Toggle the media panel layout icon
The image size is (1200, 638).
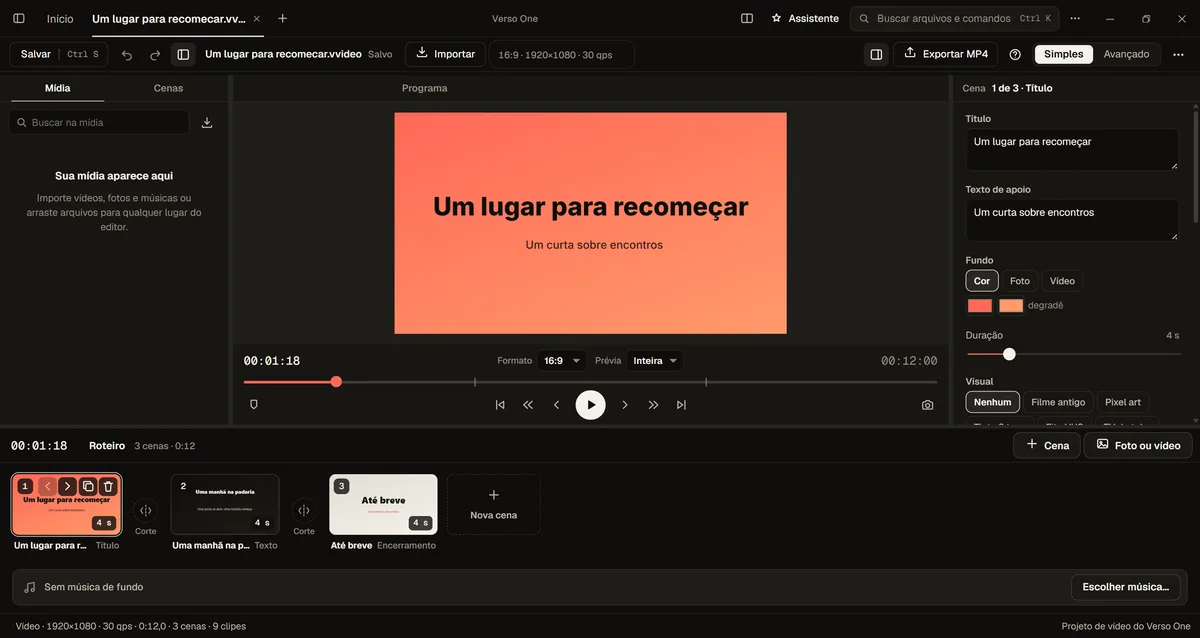183,54
